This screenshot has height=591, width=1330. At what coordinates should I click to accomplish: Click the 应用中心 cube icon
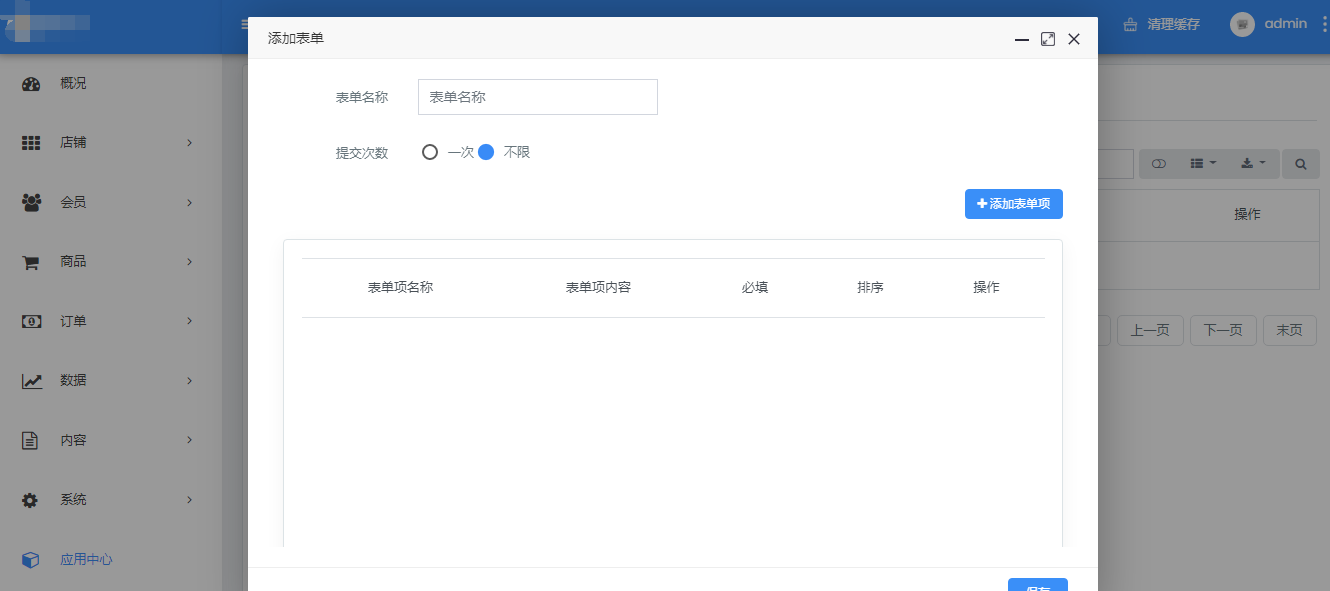[x=31, y=560]
